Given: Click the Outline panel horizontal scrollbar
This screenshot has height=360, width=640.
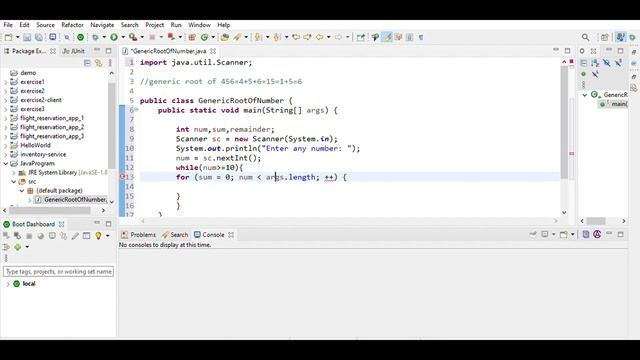Looking at the screenshot, I should 596,221.
